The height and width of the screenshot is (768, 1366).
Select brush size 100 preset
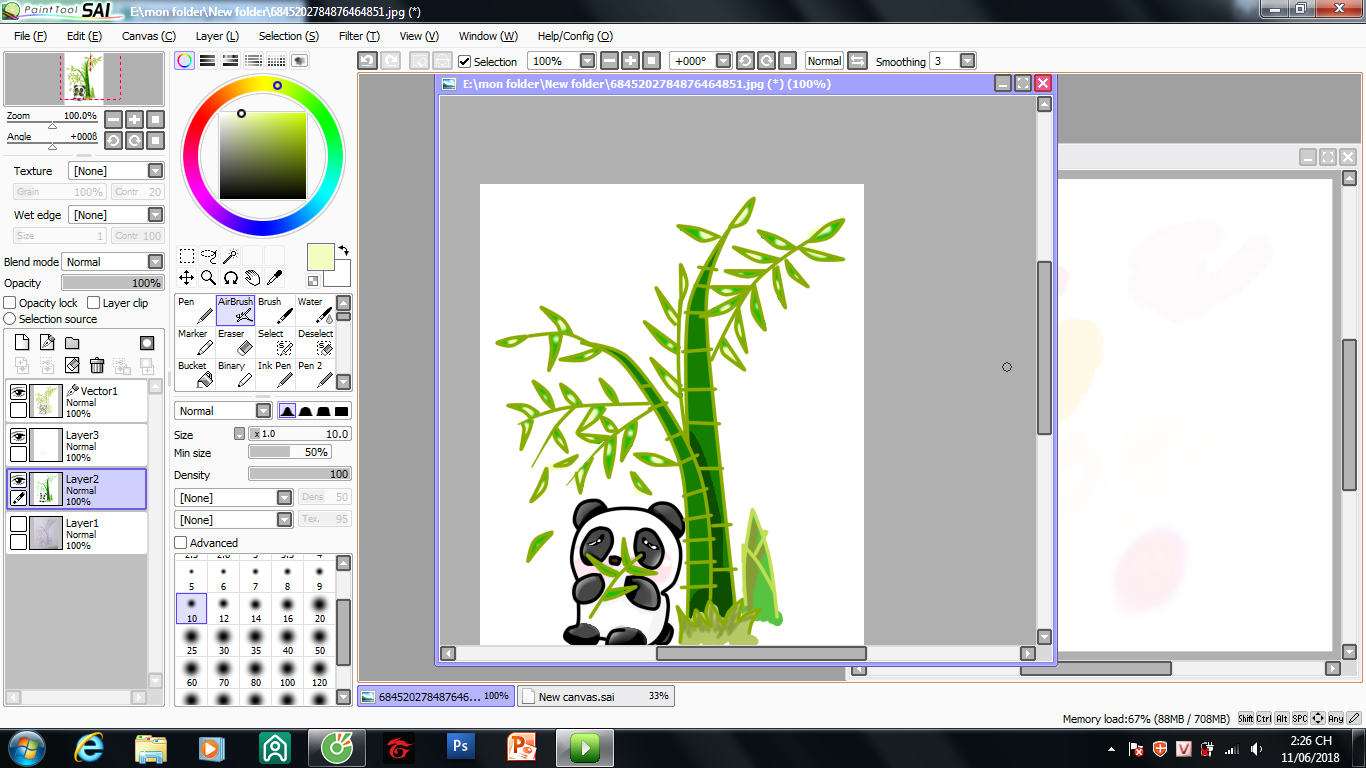[x=287, y=672]
